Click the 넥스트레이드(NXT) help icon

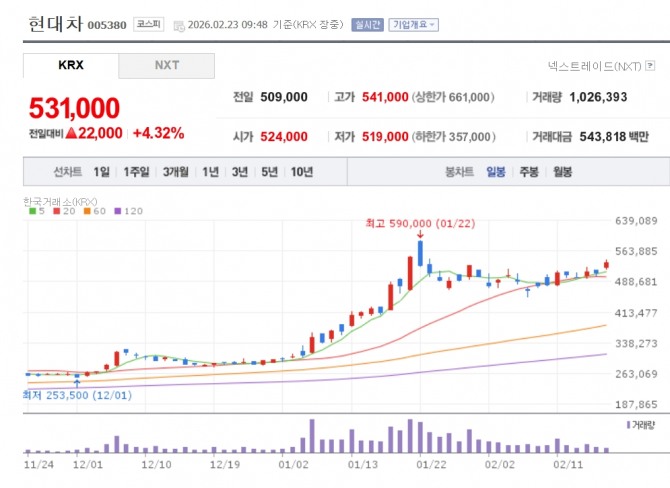point(648,66)
